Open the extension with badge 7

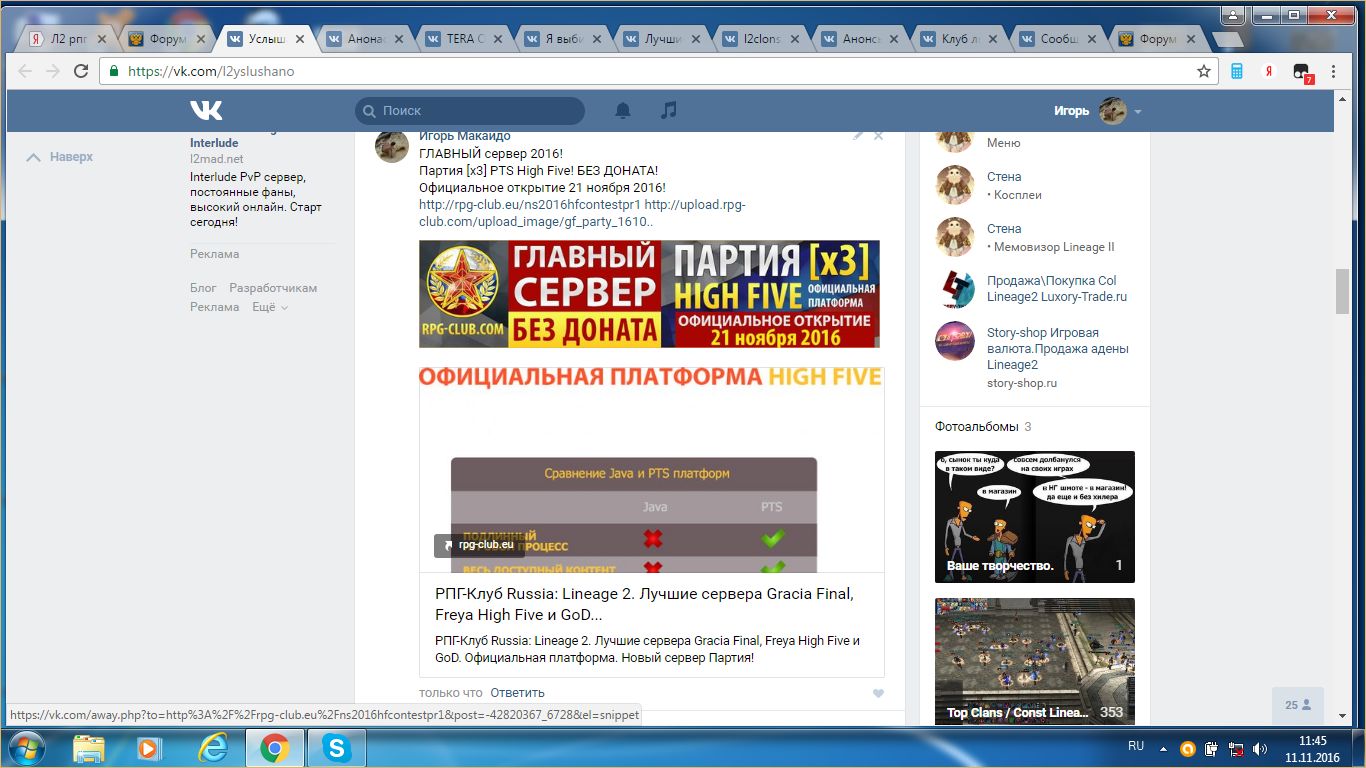1301,72
